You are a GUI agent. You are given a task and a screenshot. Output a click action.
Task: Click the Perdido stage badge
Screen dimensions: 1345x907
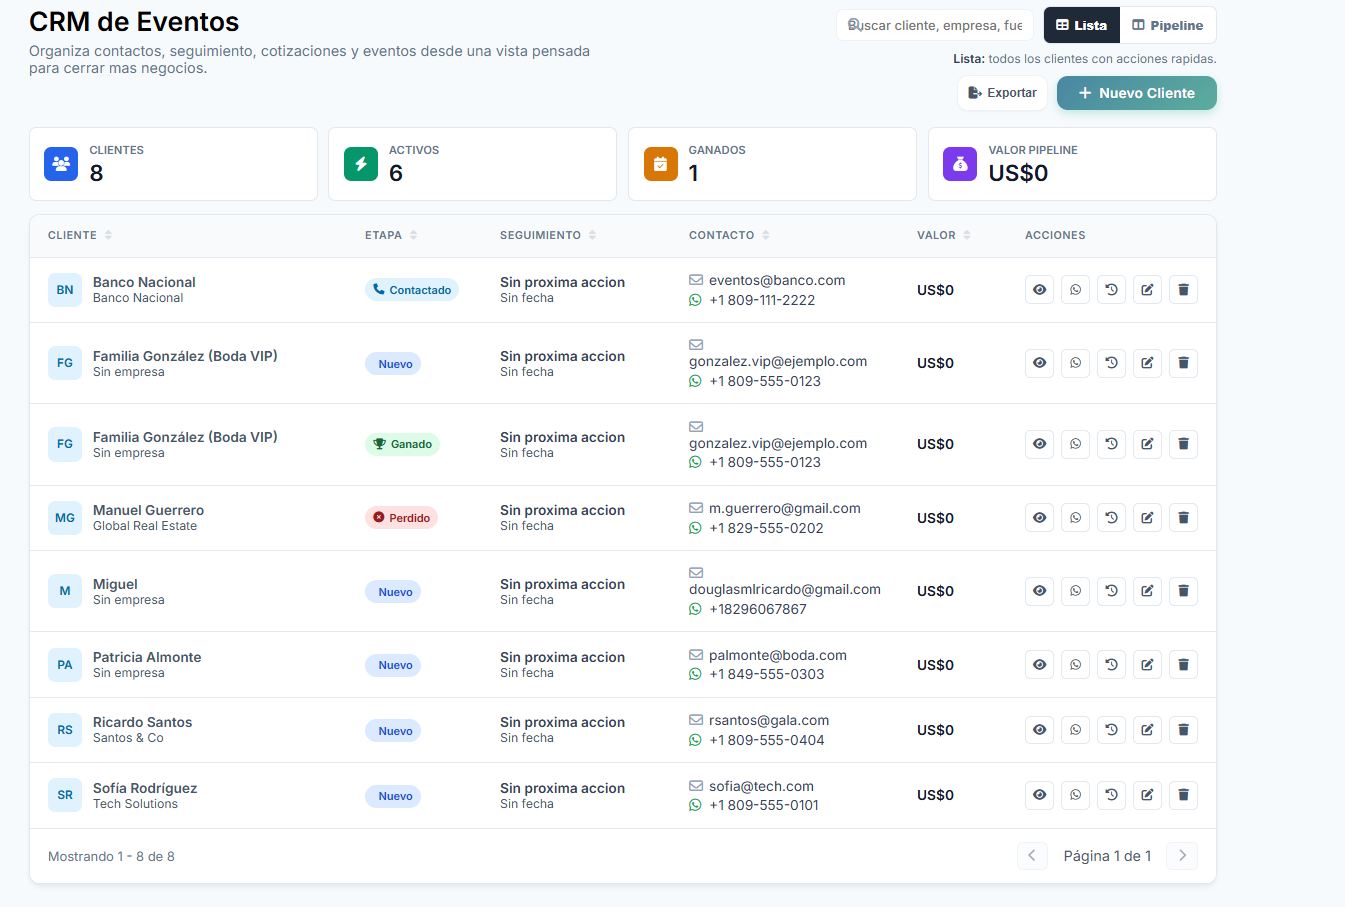[x=401, y=518]
